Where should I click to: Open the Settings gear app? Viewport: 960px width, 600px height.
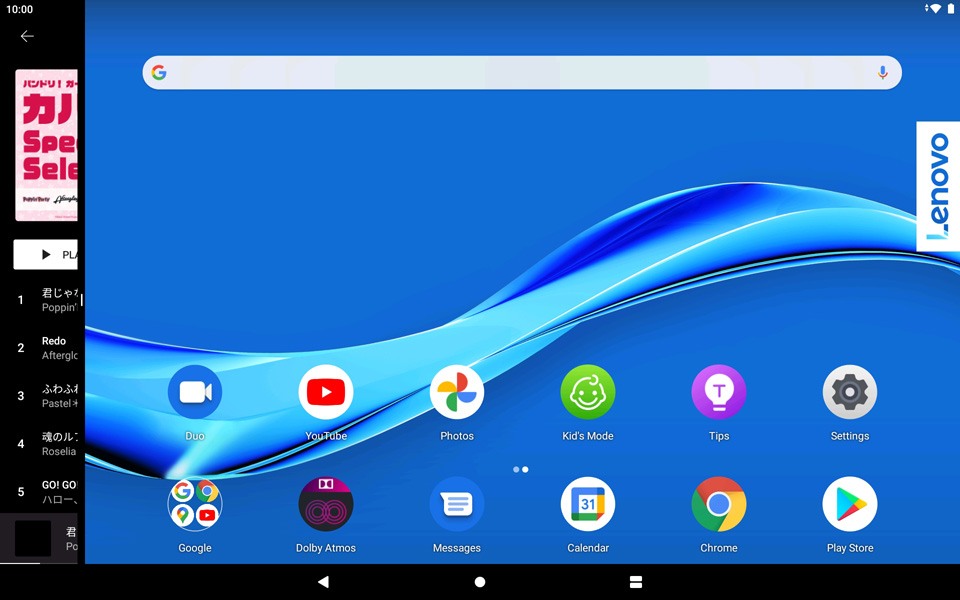tap(850, 393)
